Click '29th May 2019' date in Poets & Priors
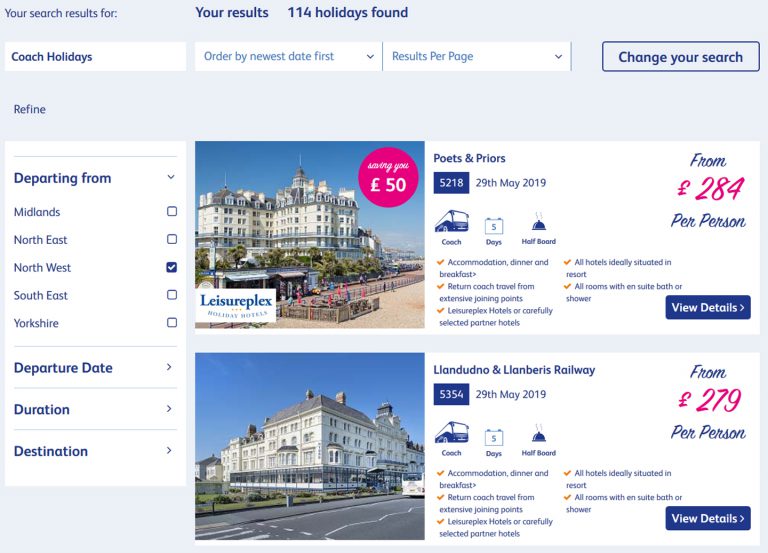 click(x=511, y=183)
